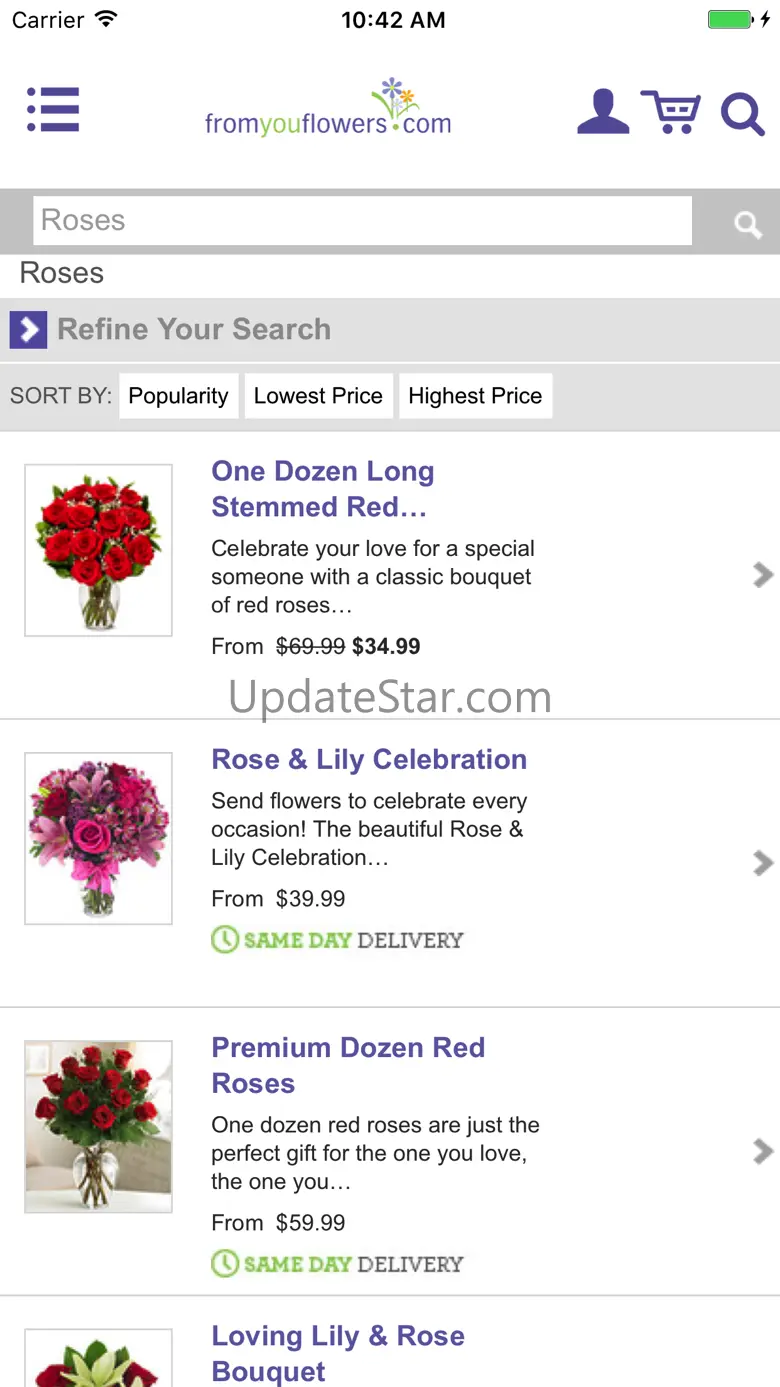
Task: Open the shopping cart icon
Action: click(x=670, y=112)
